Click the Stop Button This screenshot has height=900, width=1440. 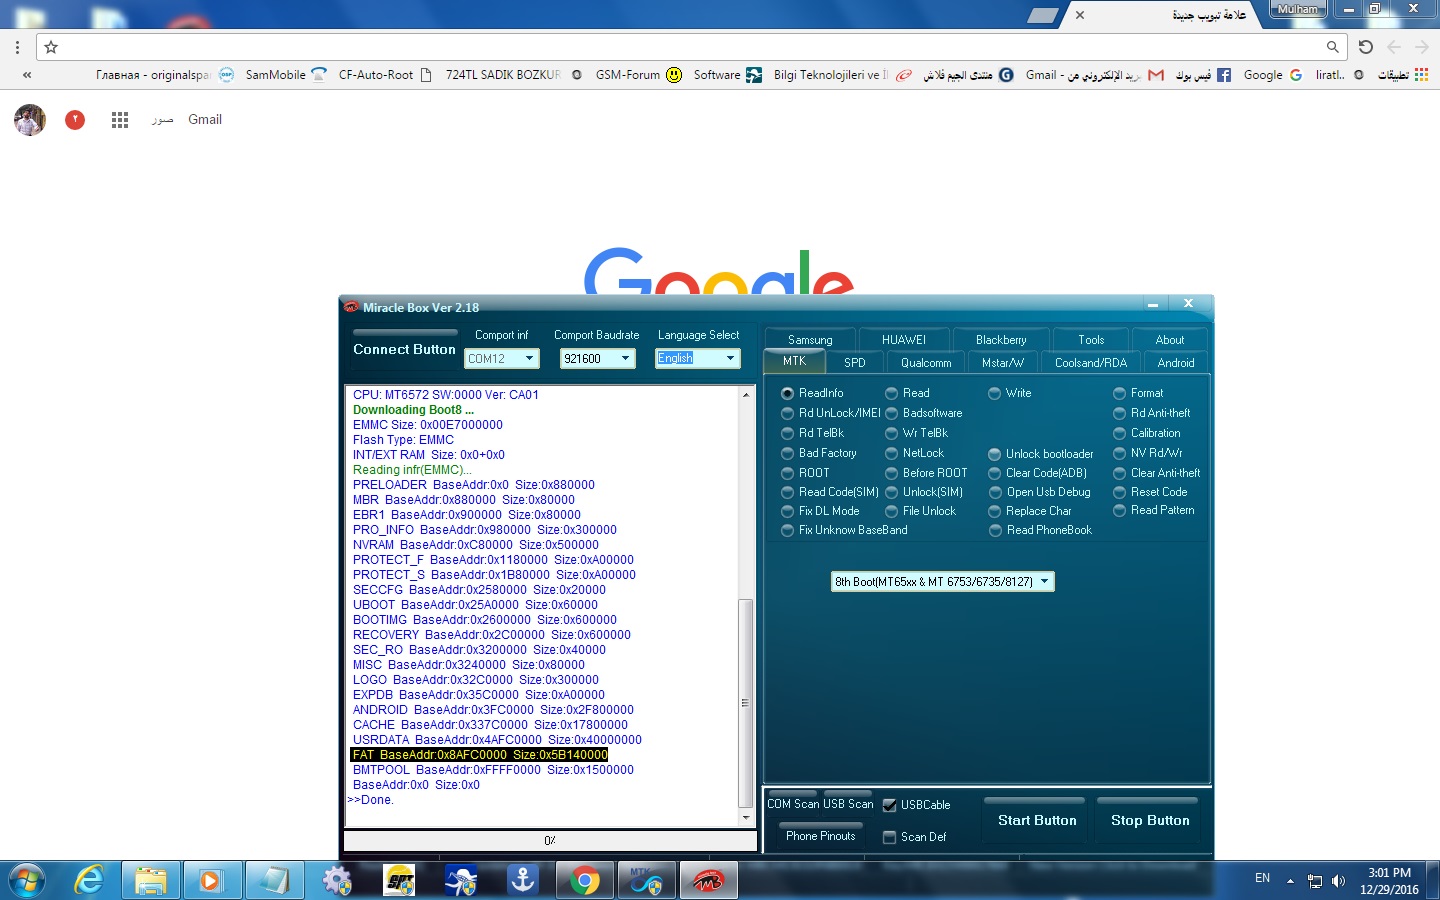click(x=1150, y=820)
